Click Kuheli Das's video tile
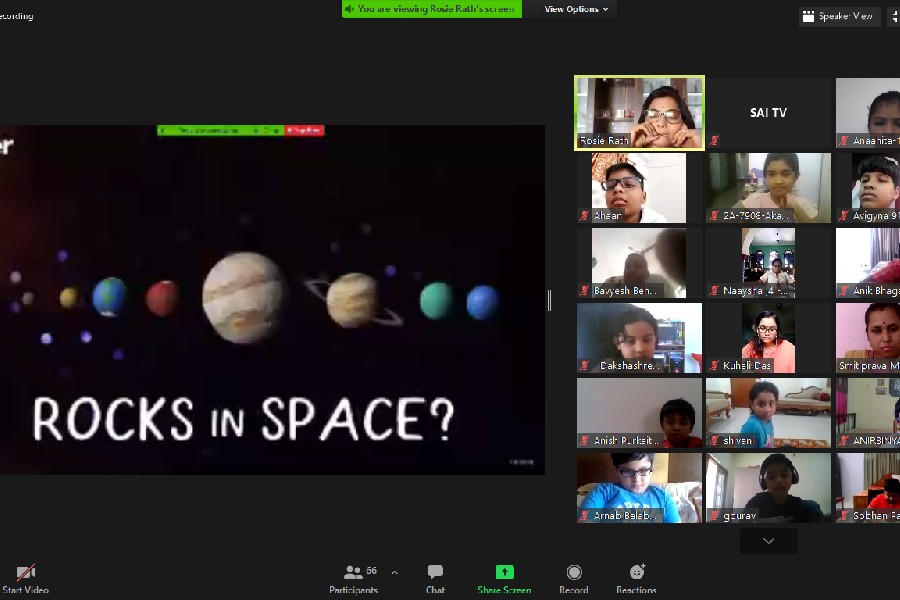 pos(768,338)
